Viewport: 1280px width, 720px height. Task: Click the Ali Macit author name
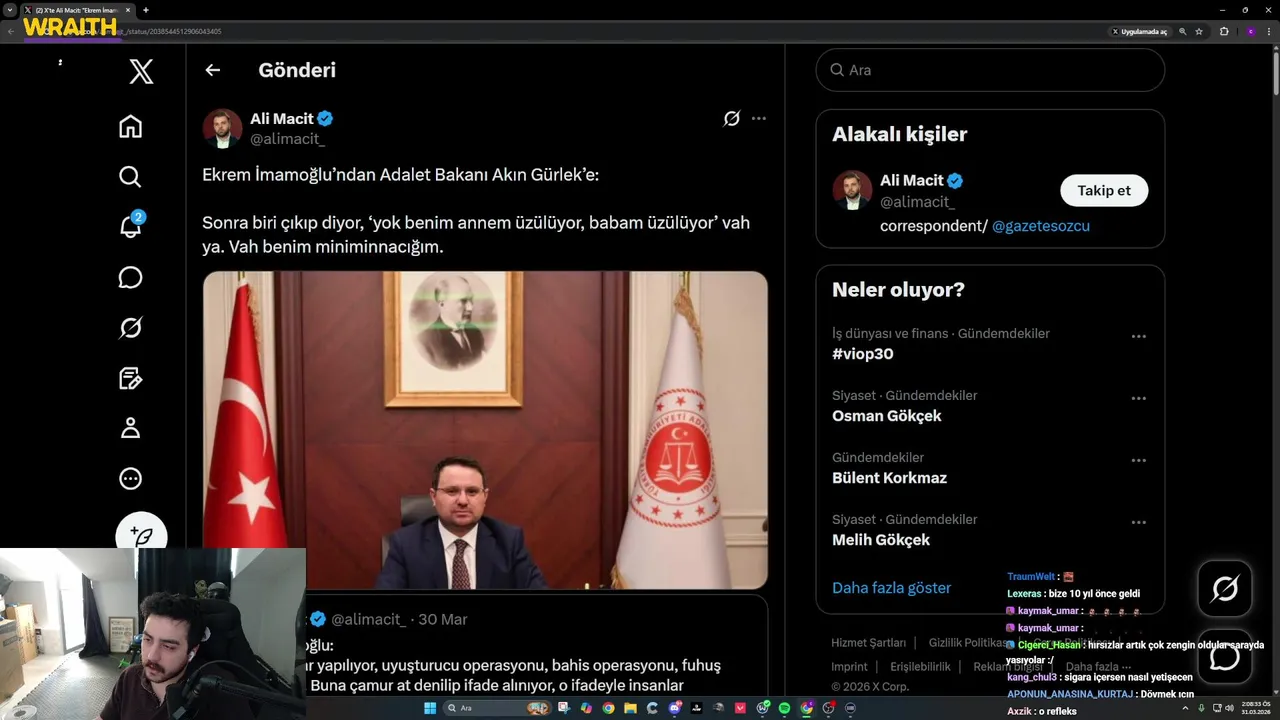pyautogui.click(x=282, y=119)
